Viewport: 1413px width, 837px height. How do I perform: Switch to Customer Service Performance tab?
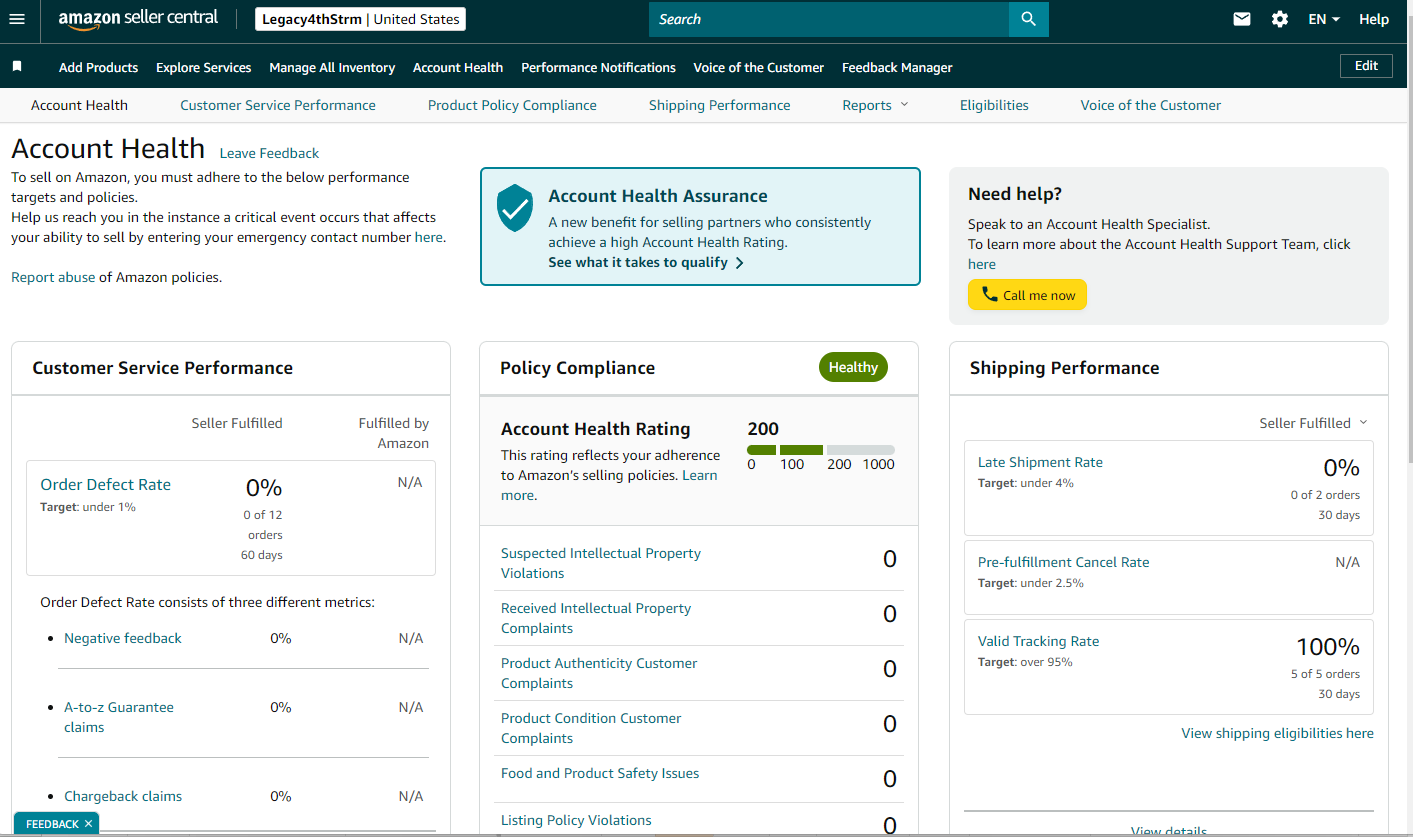[x=278, y=105]
